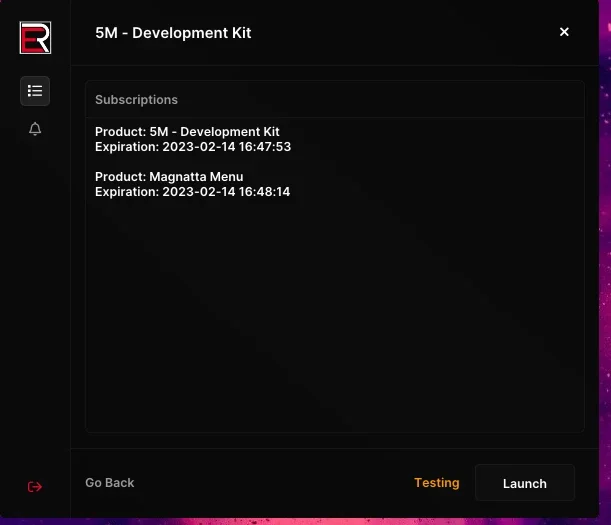Go Back to the previous screen
The height and width of the screenshot is (525, 611).
click(x=110, y=483)
